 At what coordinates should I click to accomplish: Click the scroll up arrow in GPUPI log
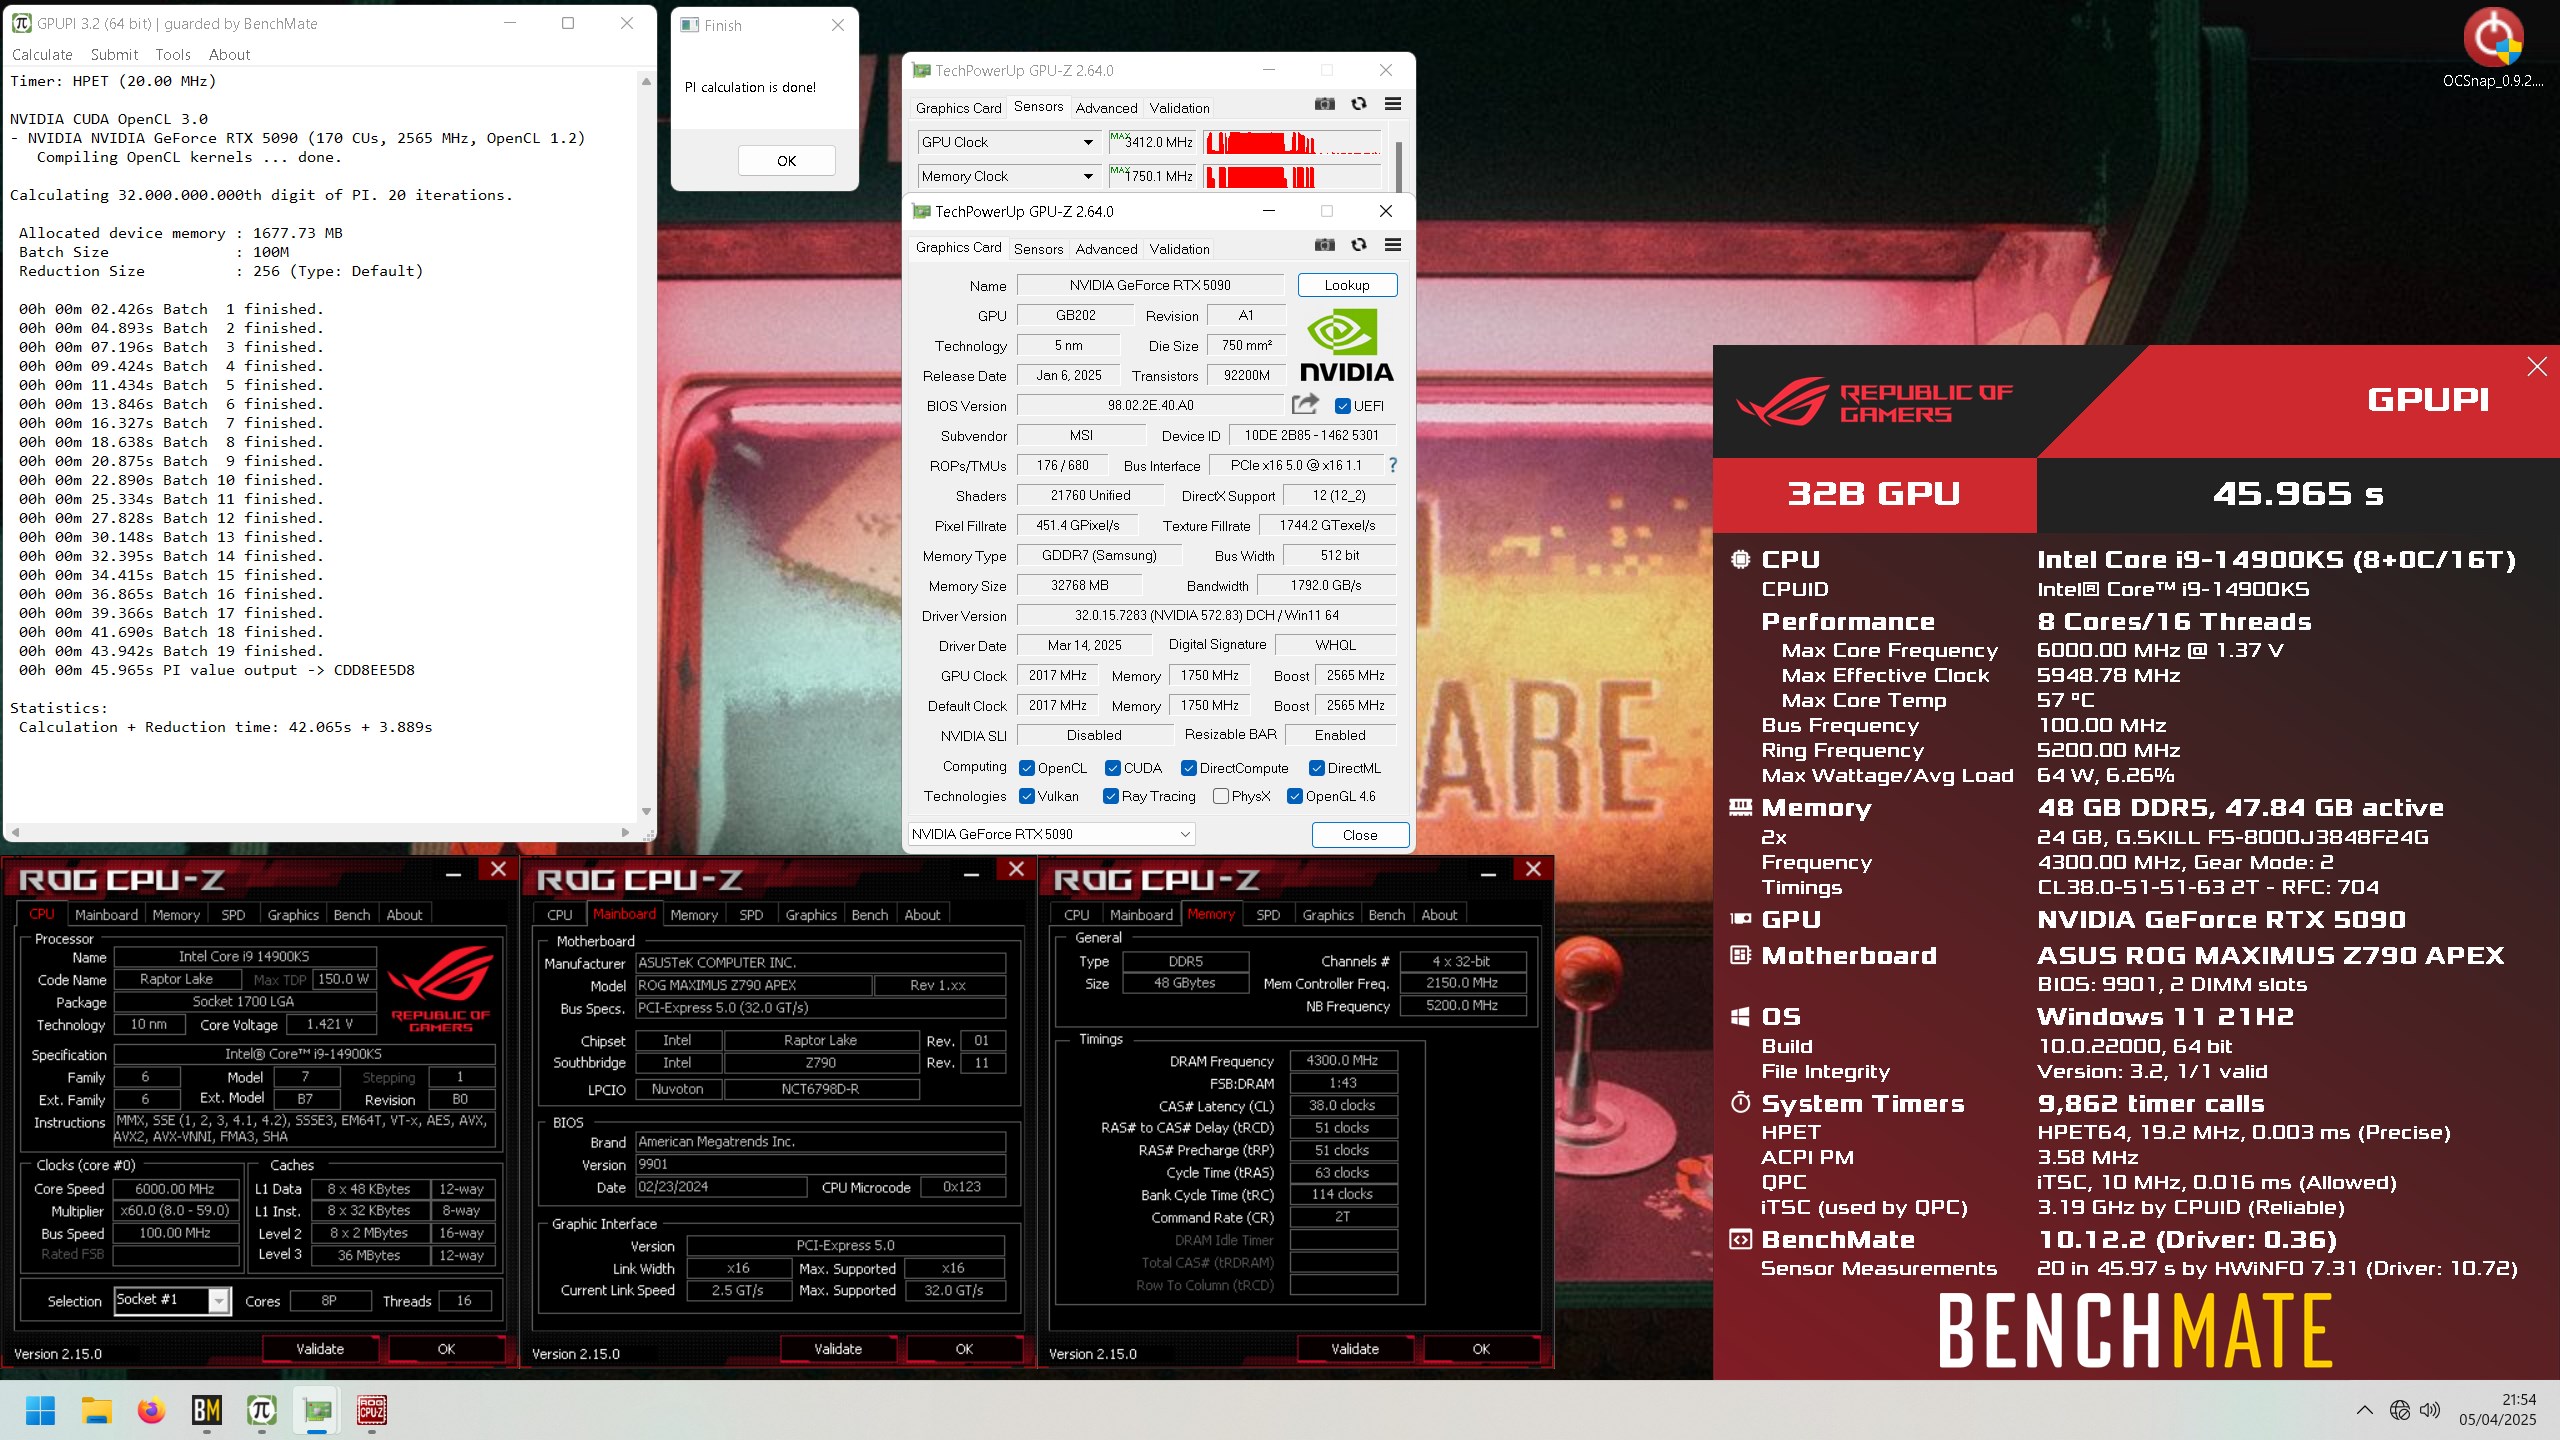click(x=646, y=81)
